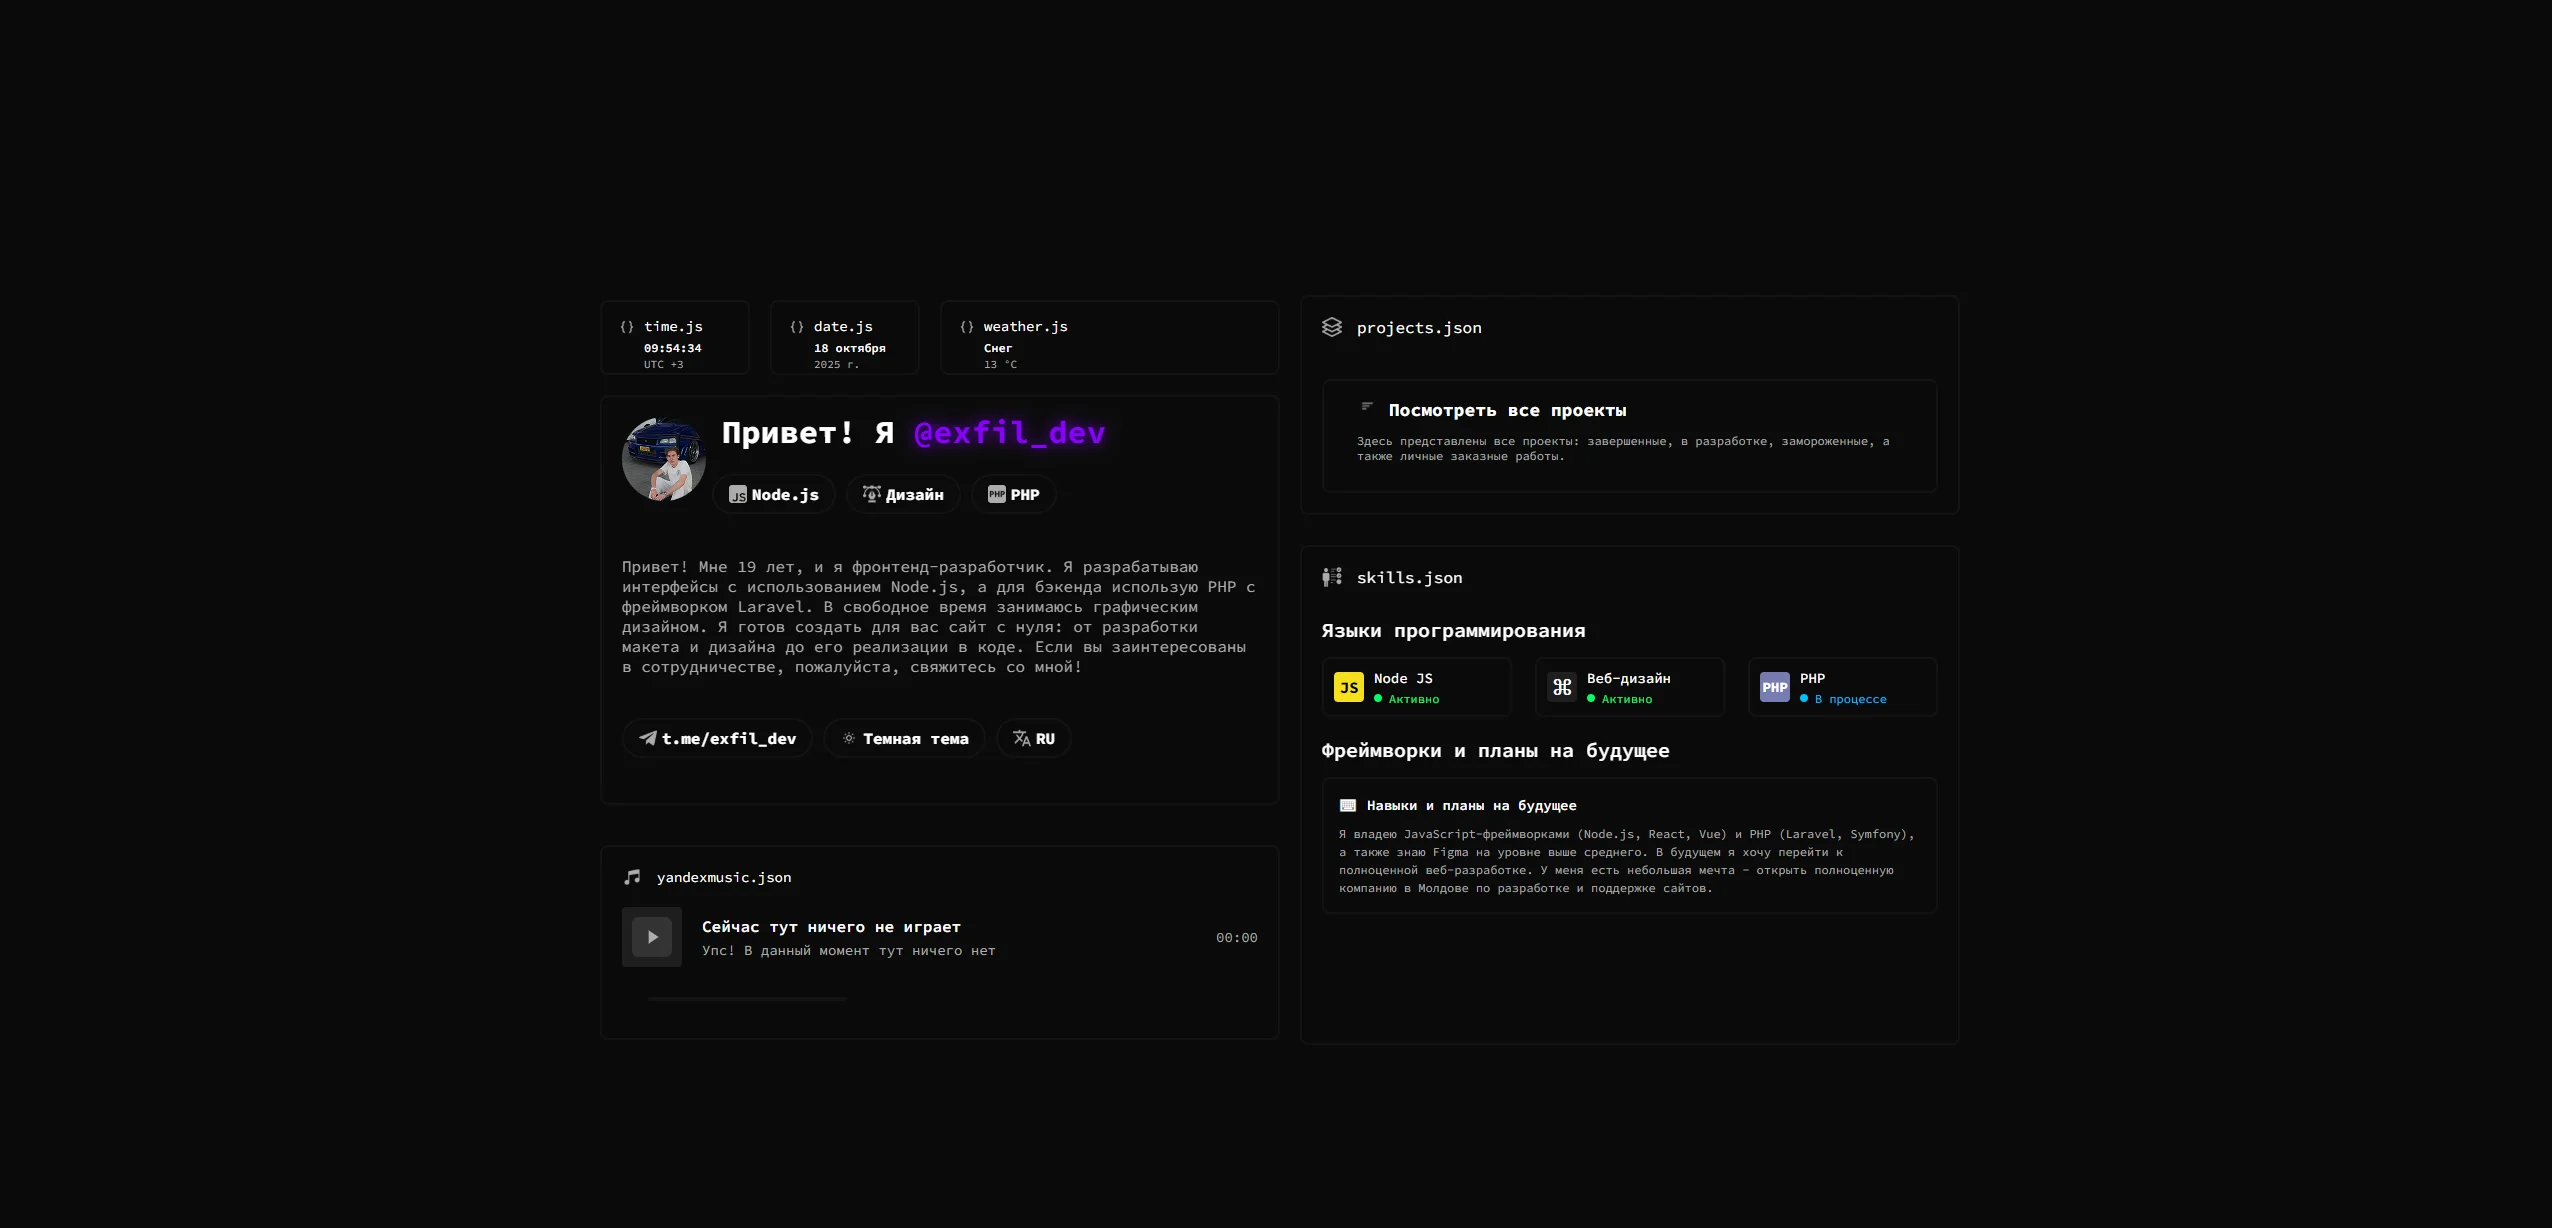
Task: Click the profile avatar photo
Action: [x=664, y=460]
